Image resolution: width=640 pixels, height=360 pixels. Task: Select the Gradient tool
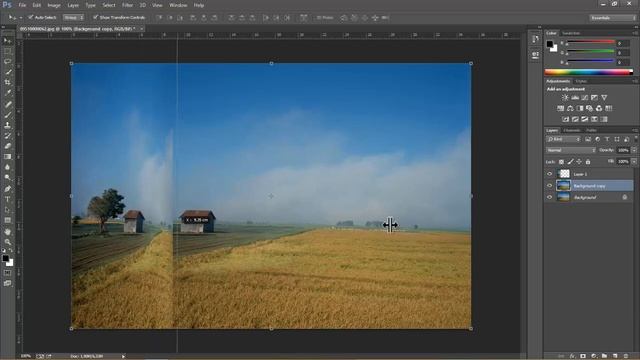point(7,157)
